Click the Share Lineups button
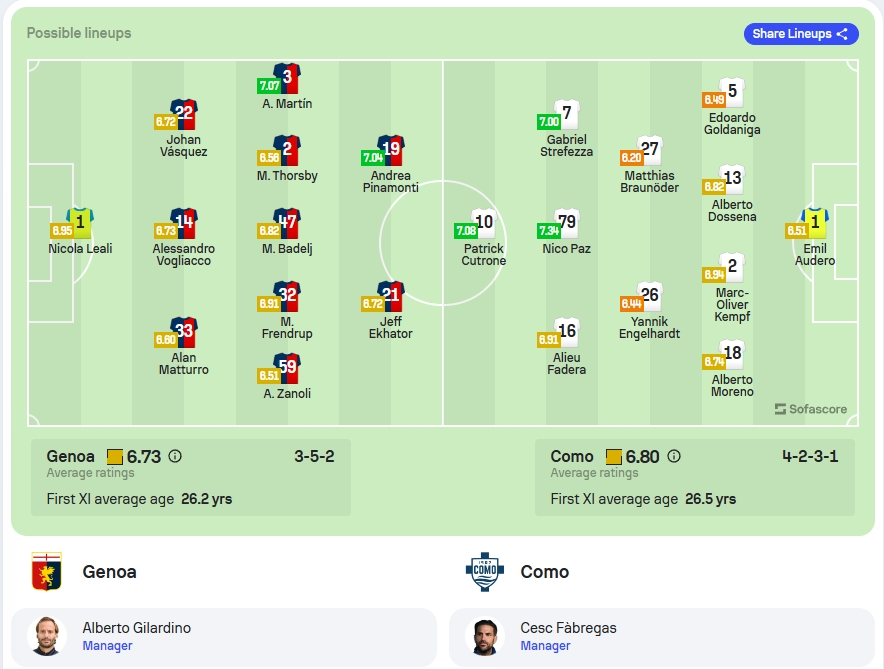This screenshot has height=669, width=884. [x=801, y=34]
